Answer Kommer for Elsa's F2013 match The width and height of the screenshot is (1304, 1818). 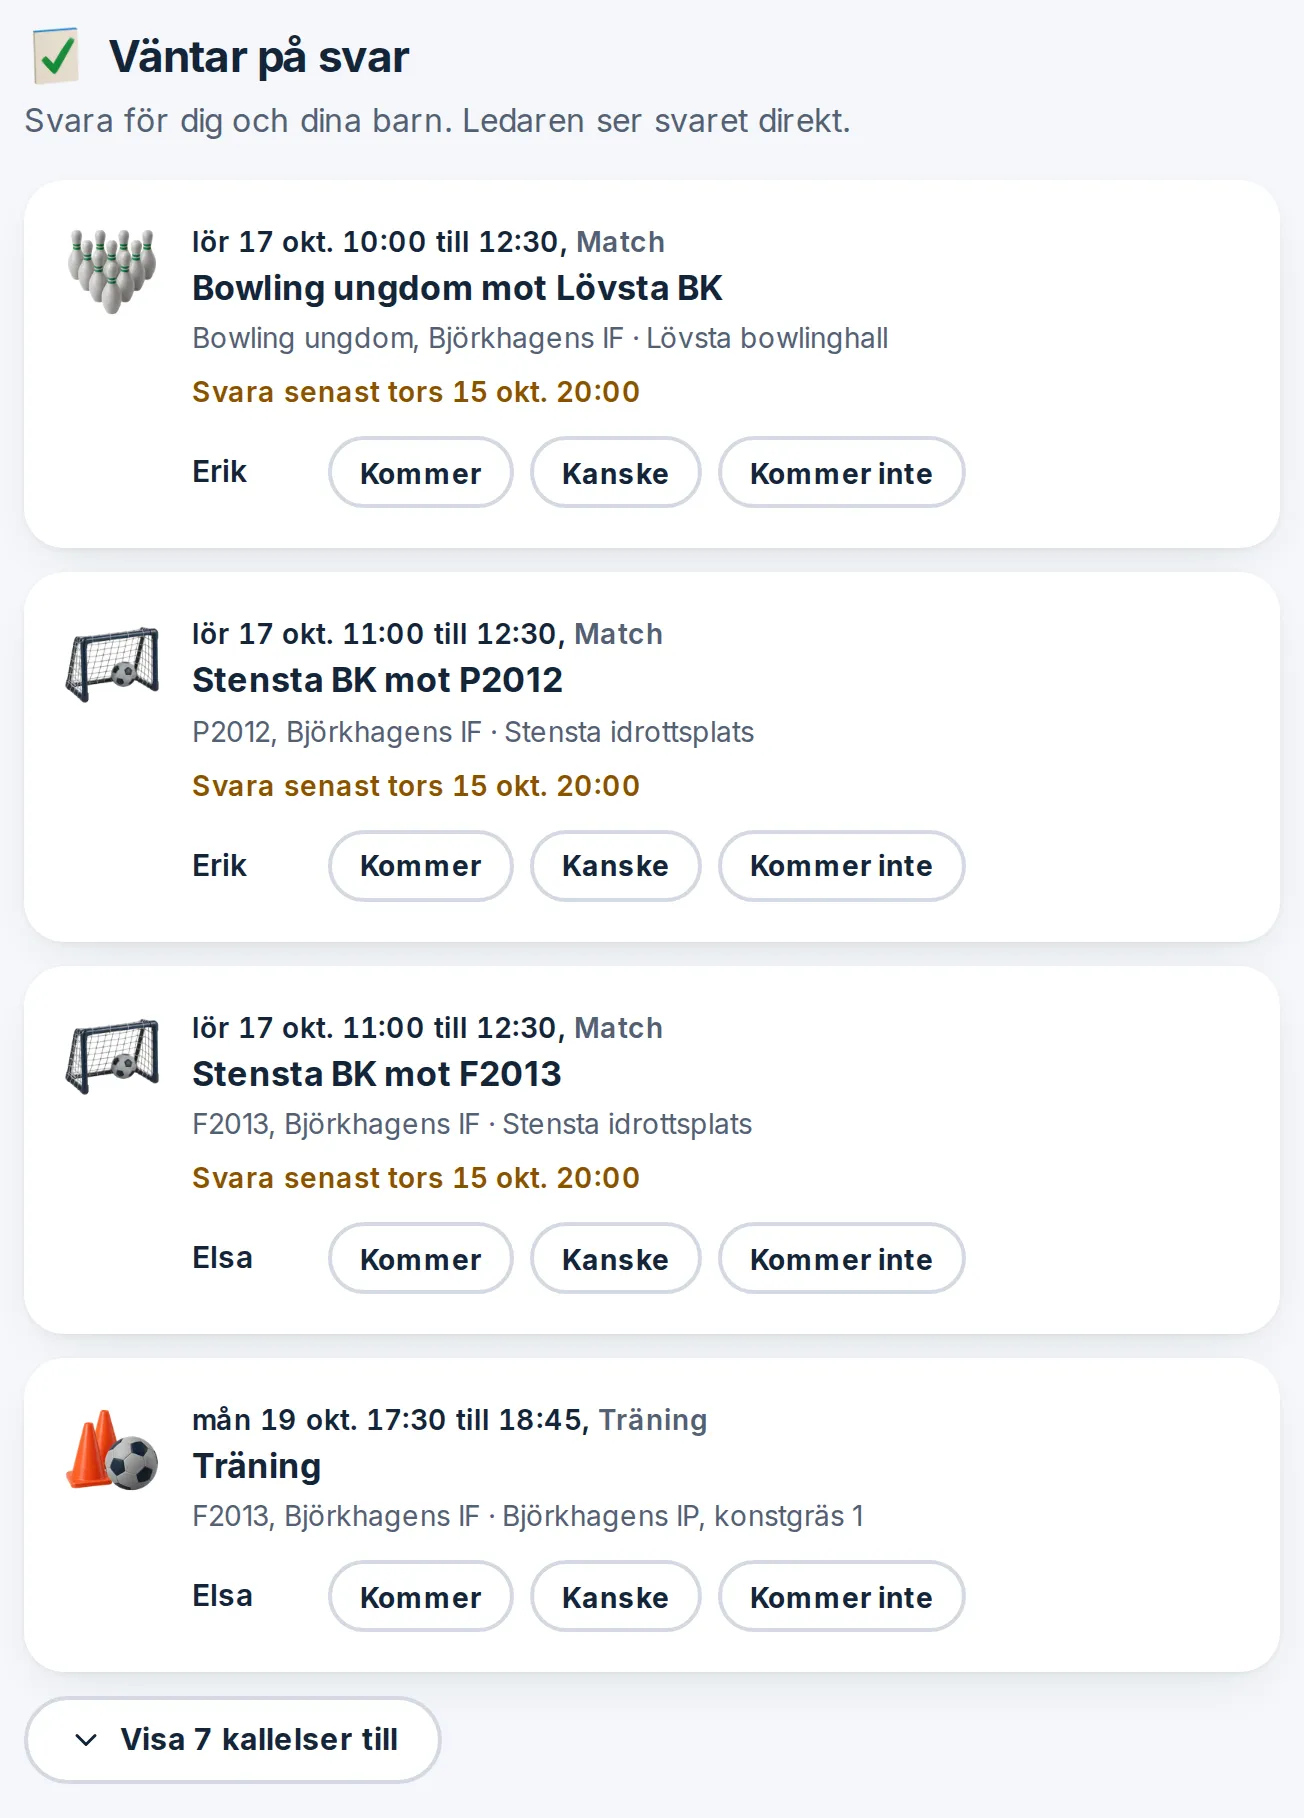click(420, 1258)
